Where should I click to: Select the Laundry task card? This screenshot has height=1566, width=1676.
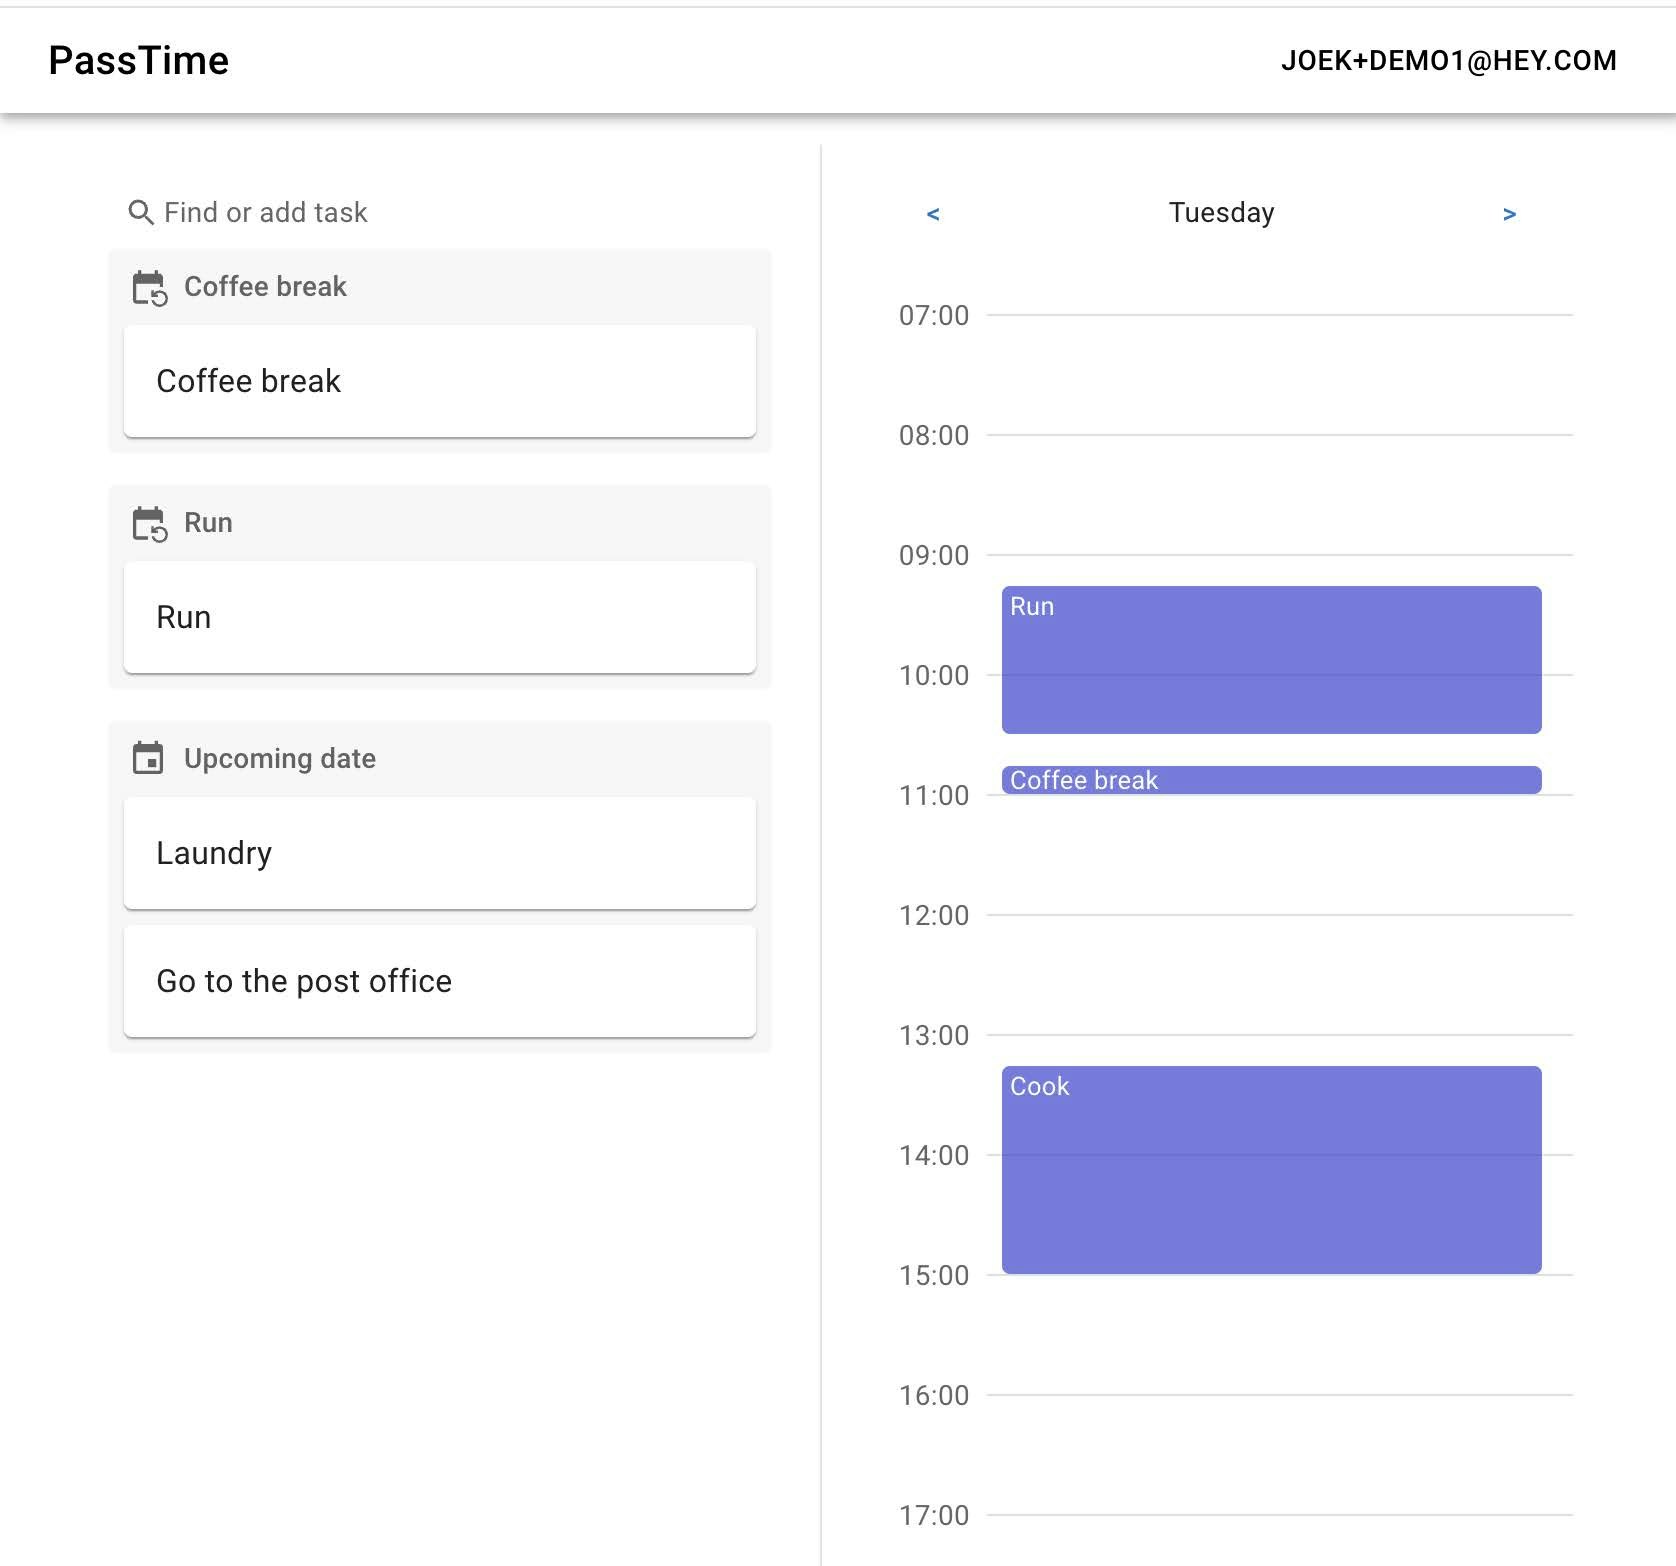pos(440,853)
